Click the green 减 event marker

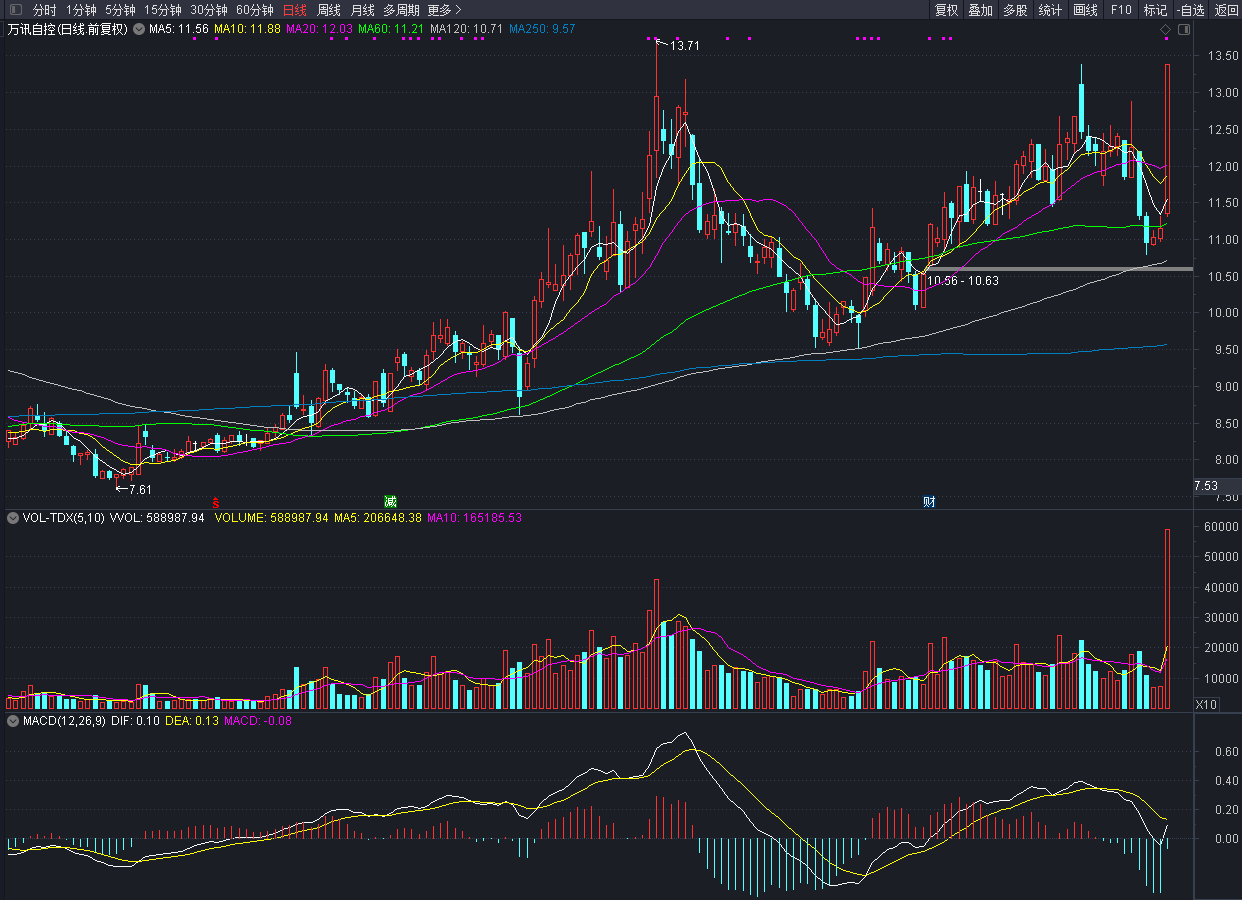[x=390, y=500]
